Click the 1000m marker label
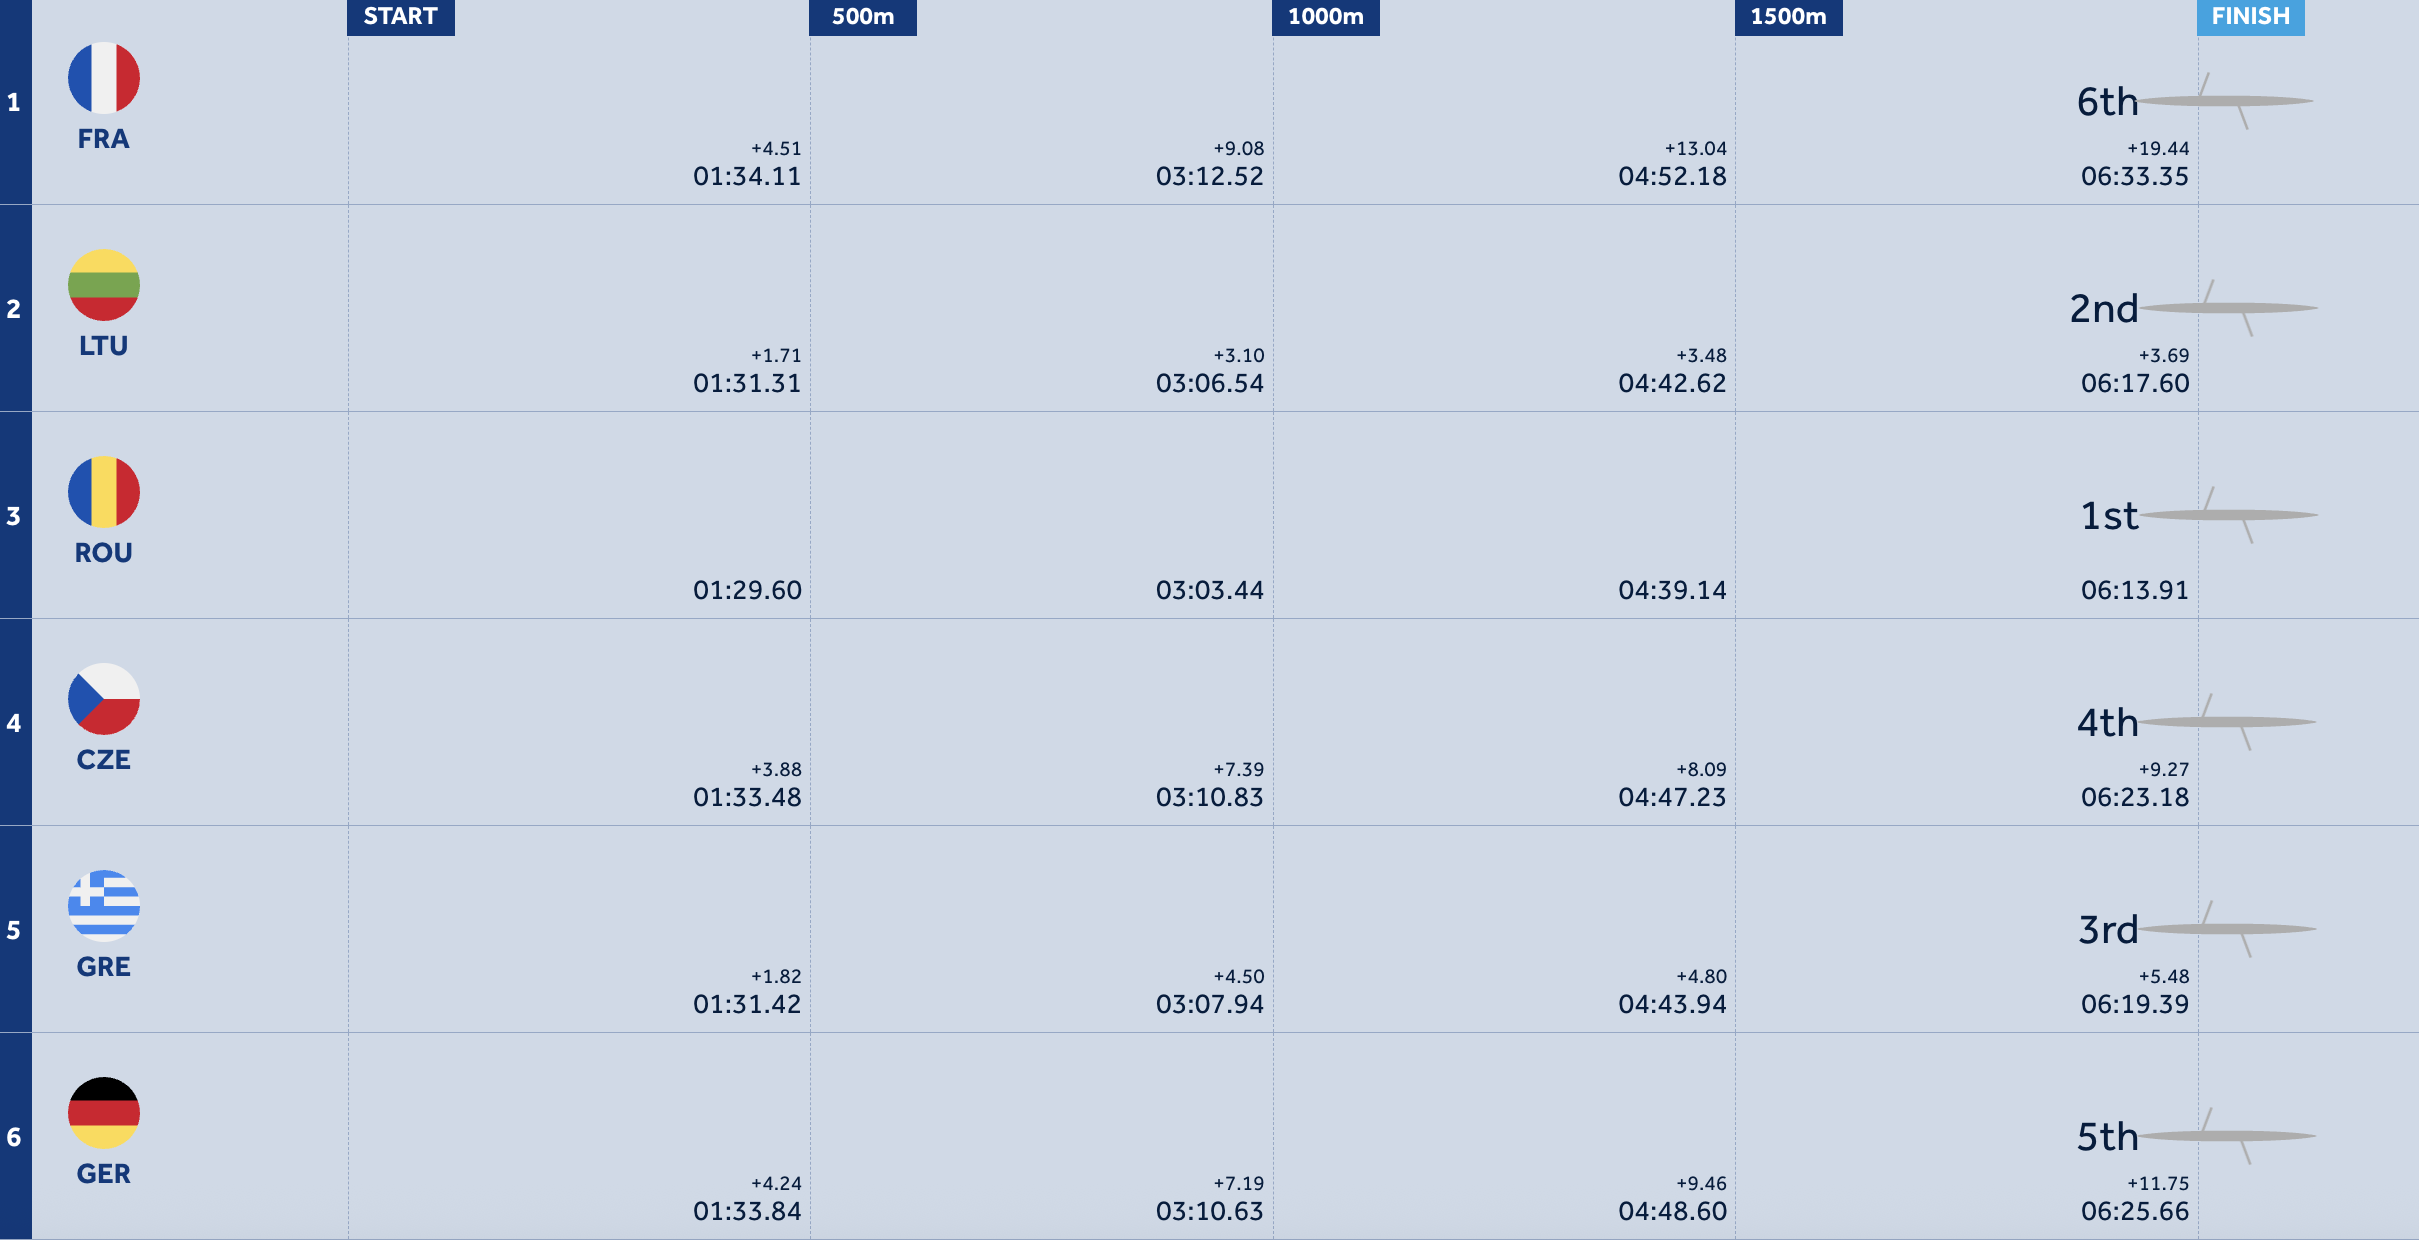This screenshot has height=1240, width=2419. click(x=1326, y=17)
